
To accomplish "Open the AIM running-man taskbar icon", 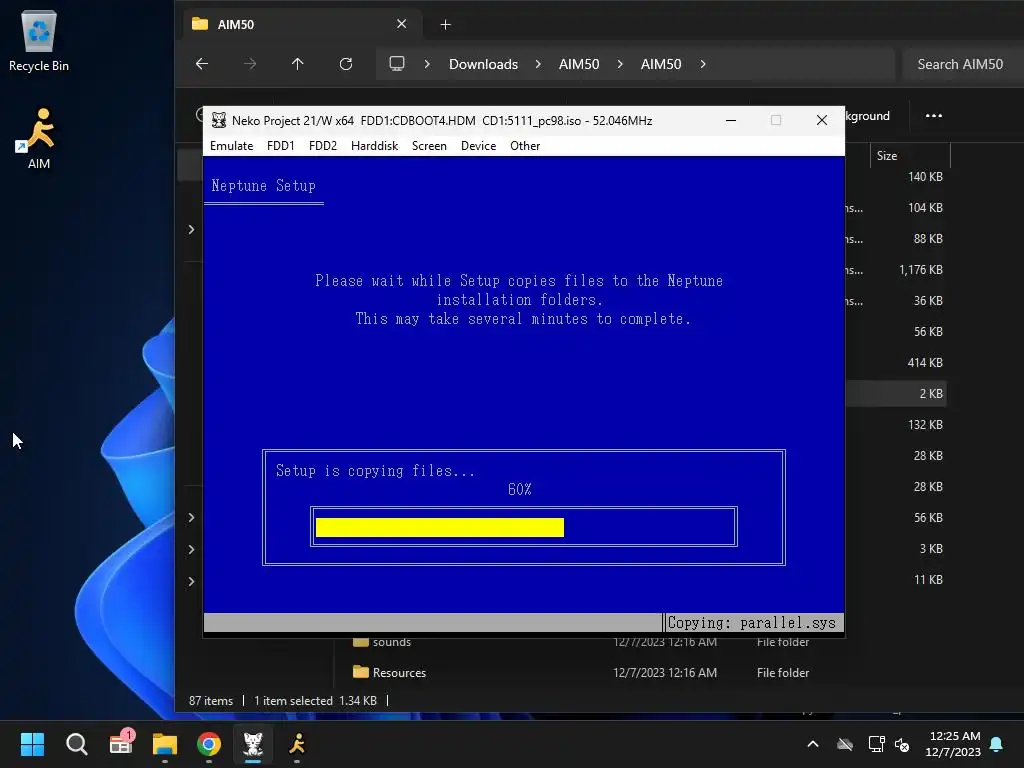I will coord(297,744).
